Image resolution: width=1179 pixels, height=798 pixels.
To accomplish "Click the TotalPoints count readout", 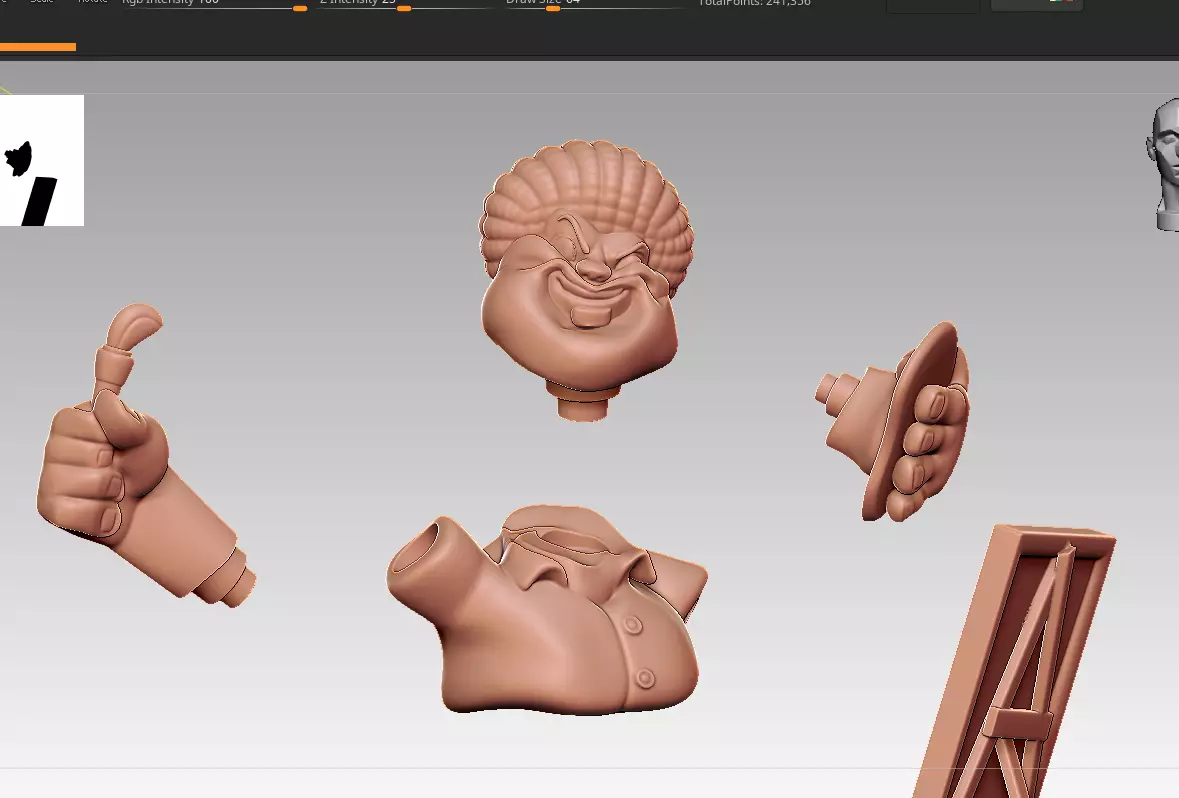I will click(x=754, y=3).
